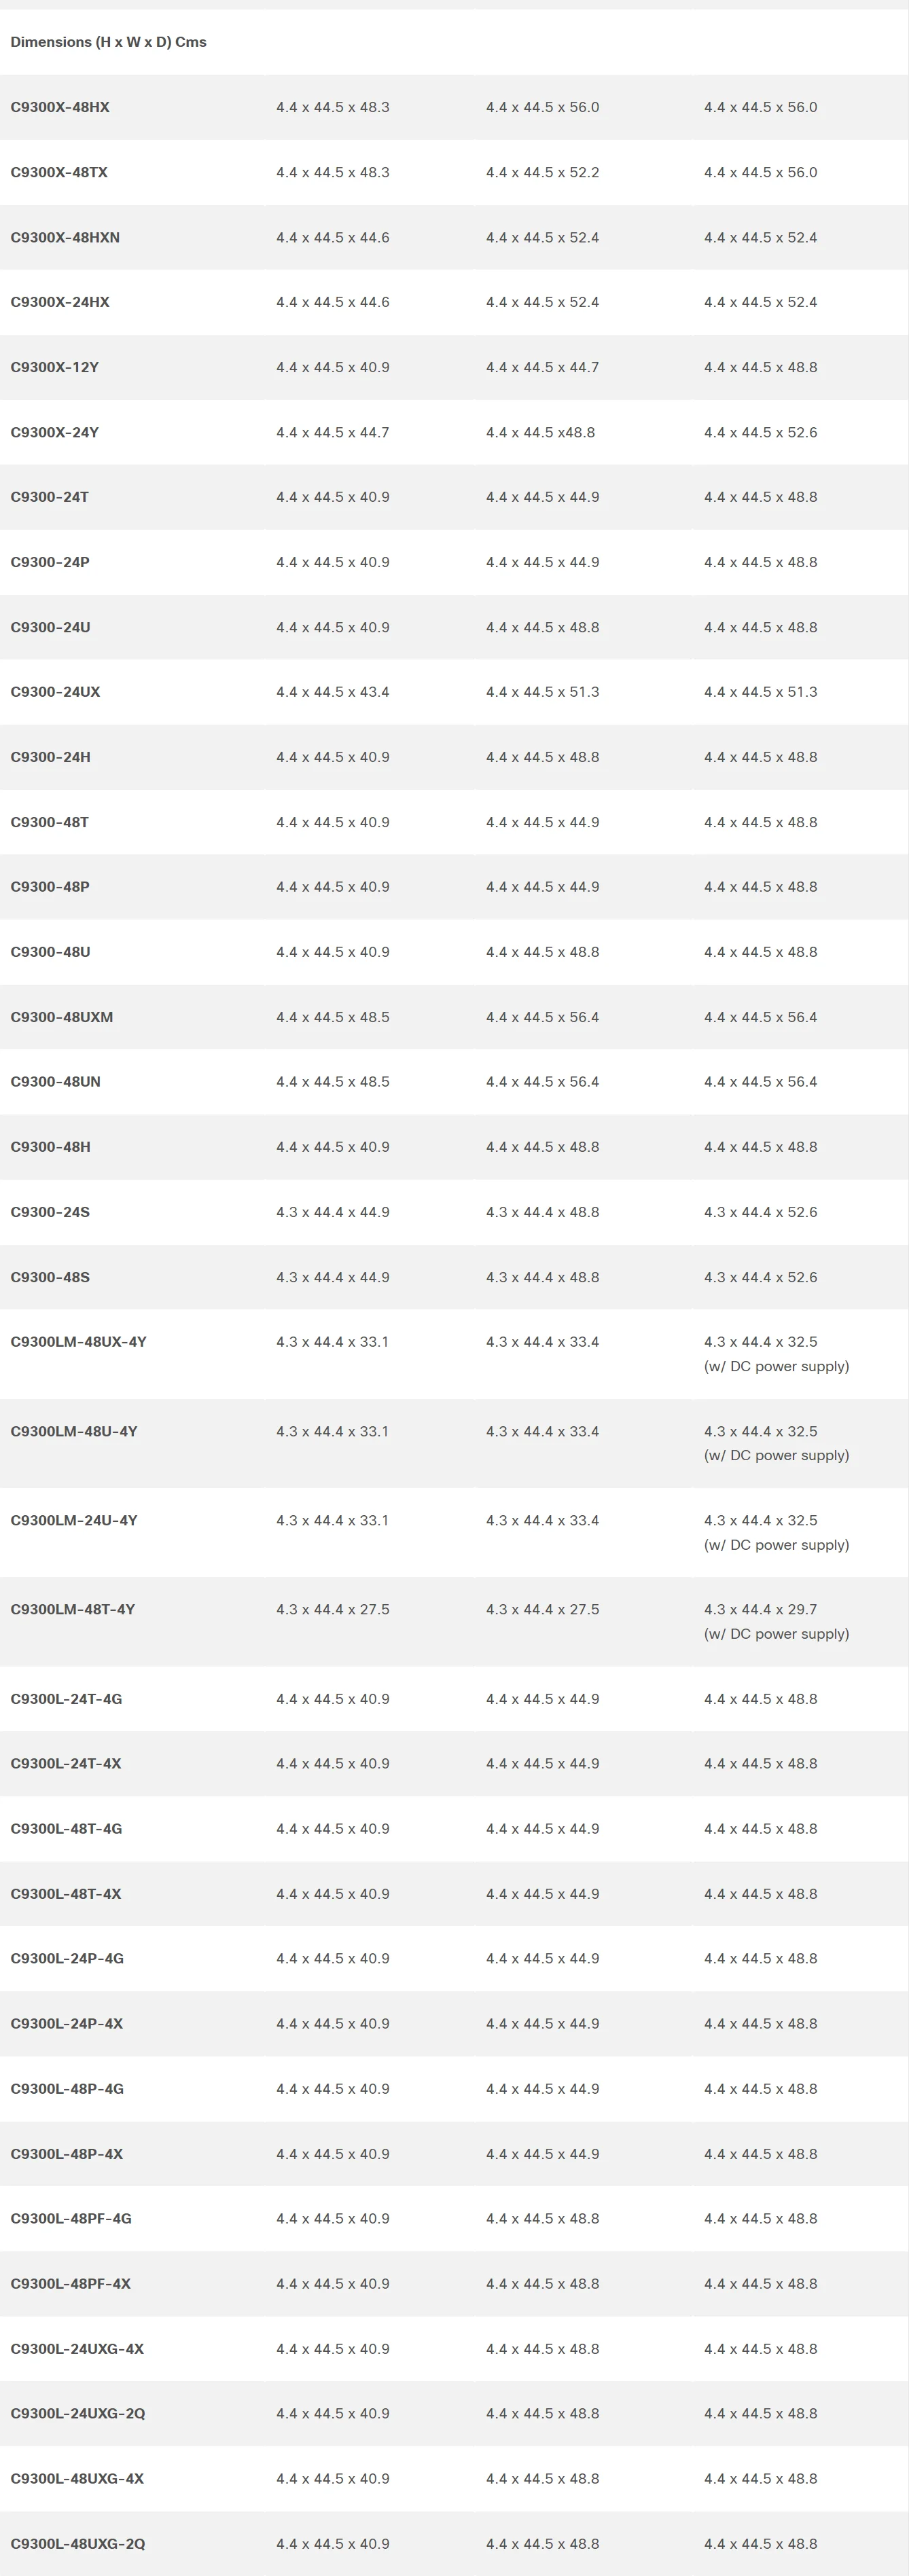Screen dimensions: 909x2576
Task: Click the C9300-24S model name
Action: point(50,1212)
